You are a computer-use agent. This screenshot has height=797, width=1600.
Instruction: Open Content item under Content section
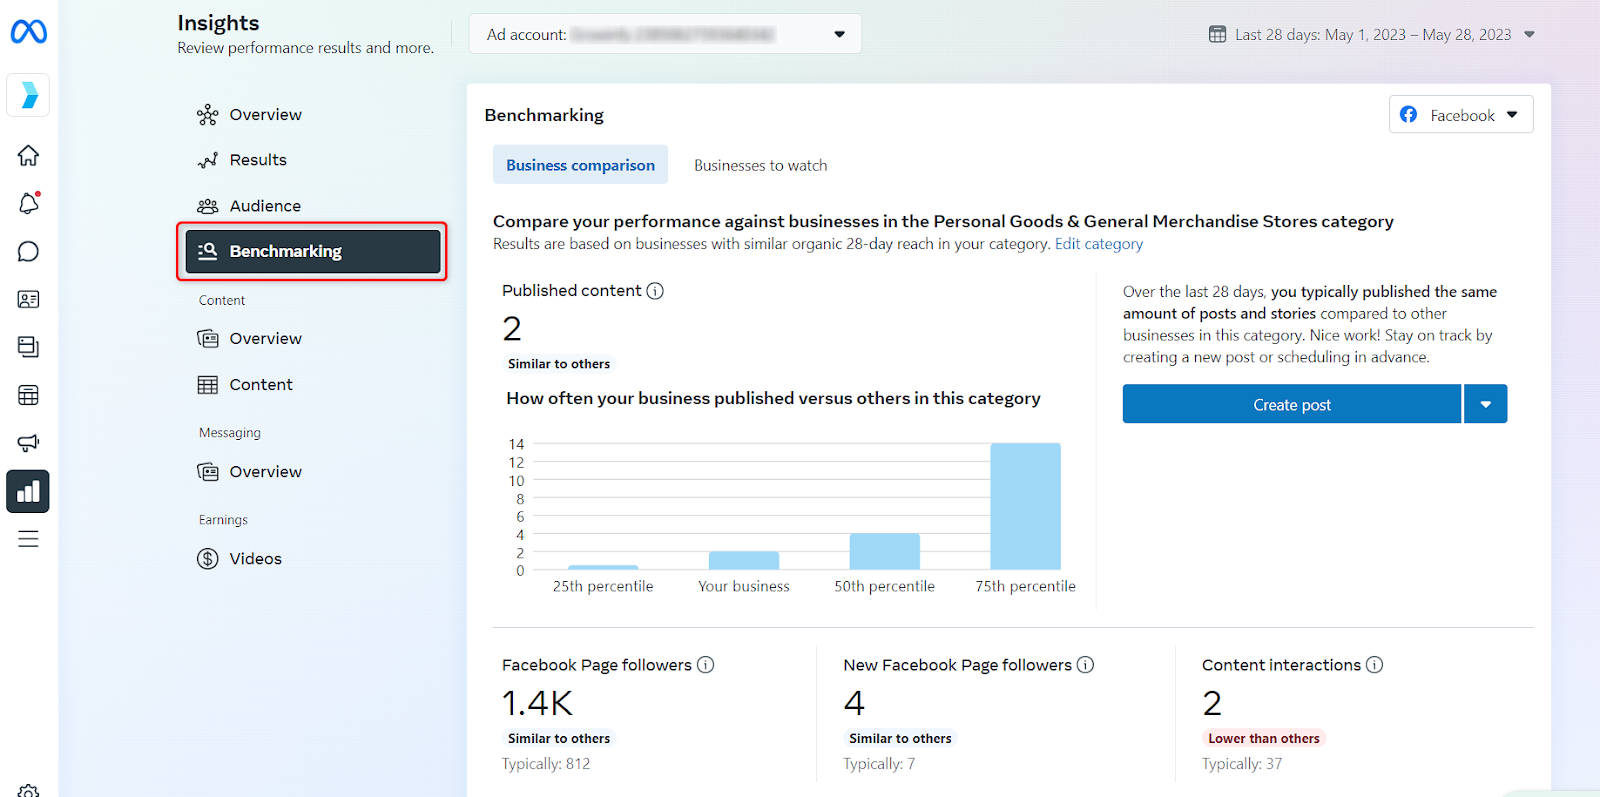coord(312,385)
